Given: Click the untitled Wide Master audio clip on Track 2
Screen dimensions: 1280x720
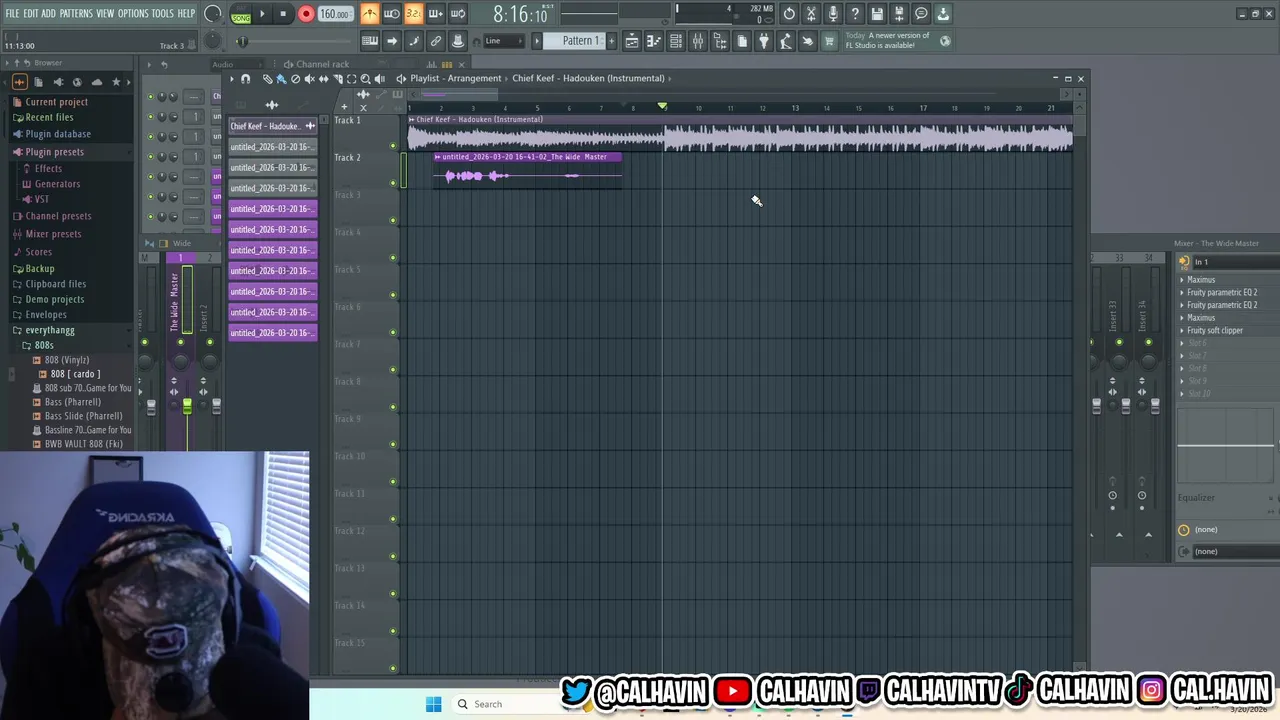Looking at the screenshot, I should point(527,170).
